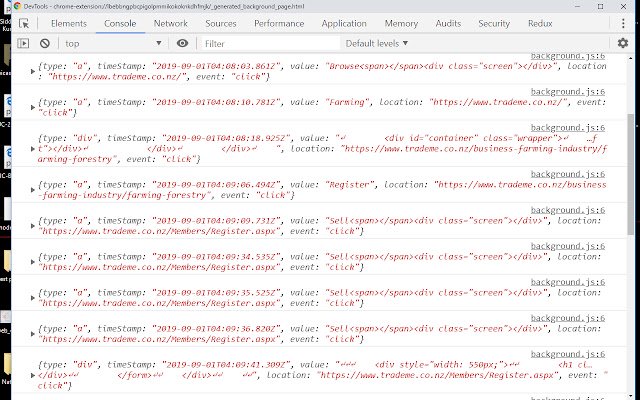
Task: Open background.js:6 link above the 04:09:34.535Z entry
Action: tap(568, 246)
